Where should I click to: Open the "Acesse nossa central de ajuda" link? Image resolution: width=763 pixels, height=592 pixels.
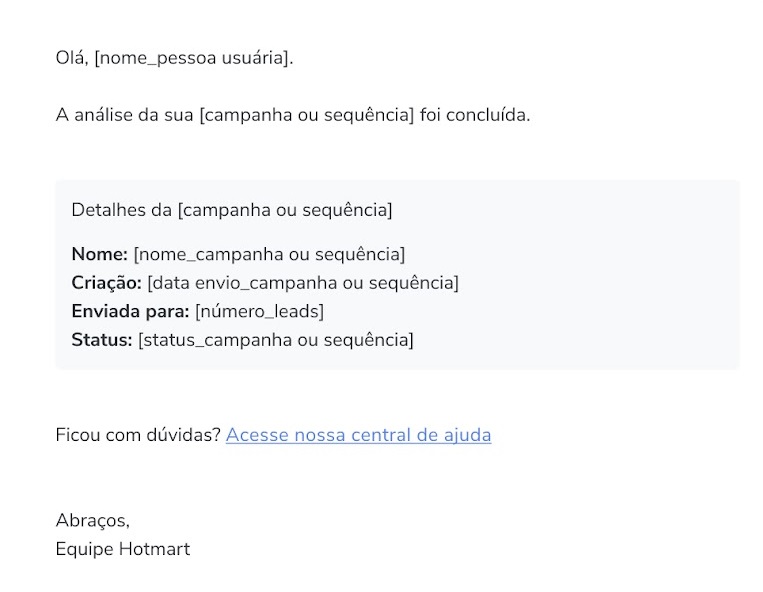[358, 435]
